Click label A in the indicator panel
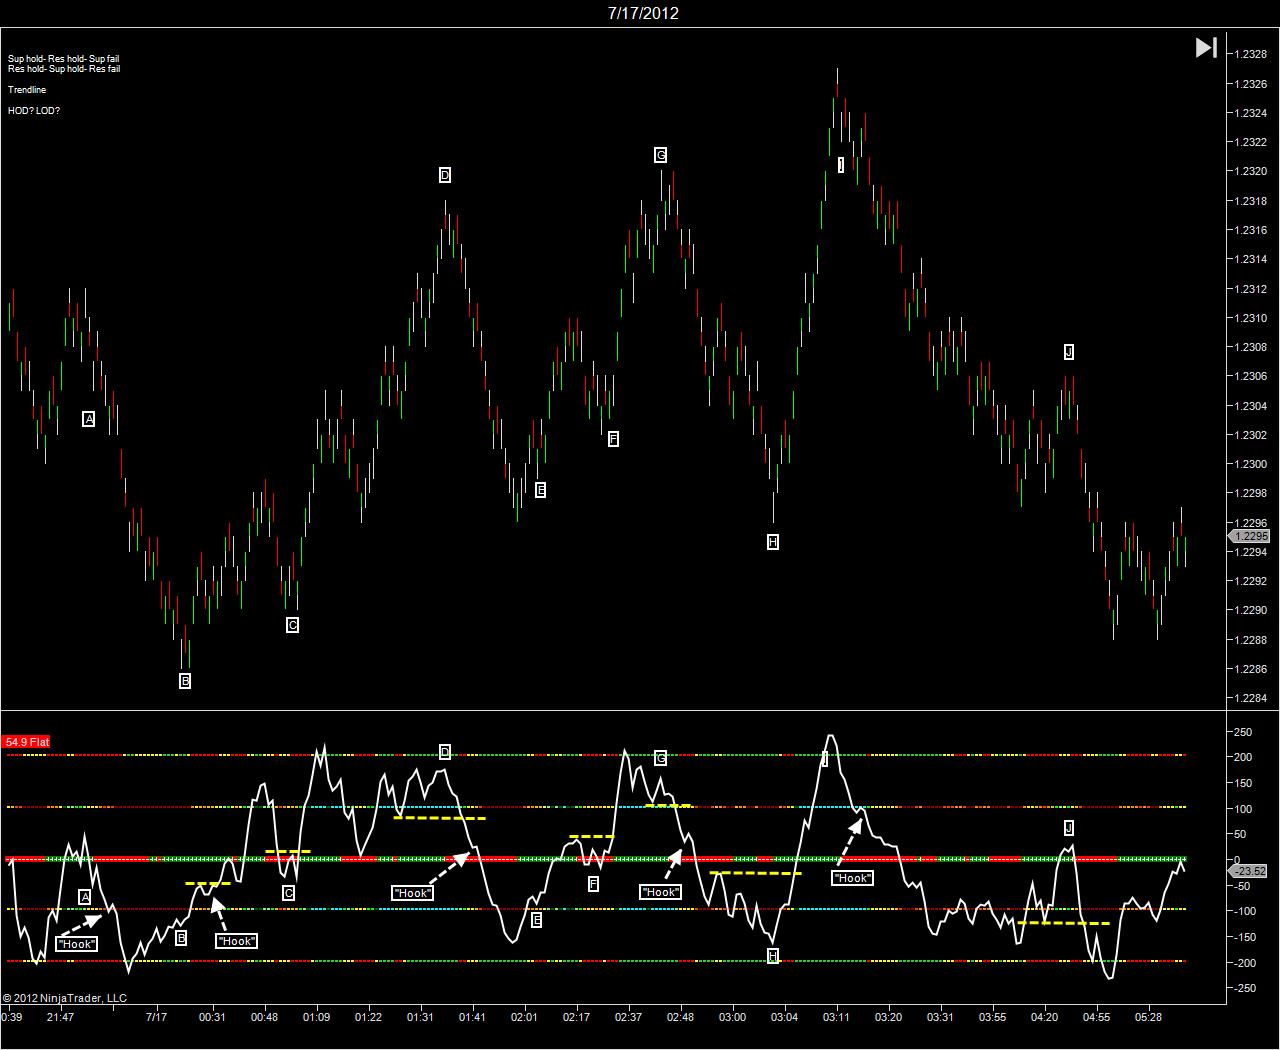 [85, 897]
